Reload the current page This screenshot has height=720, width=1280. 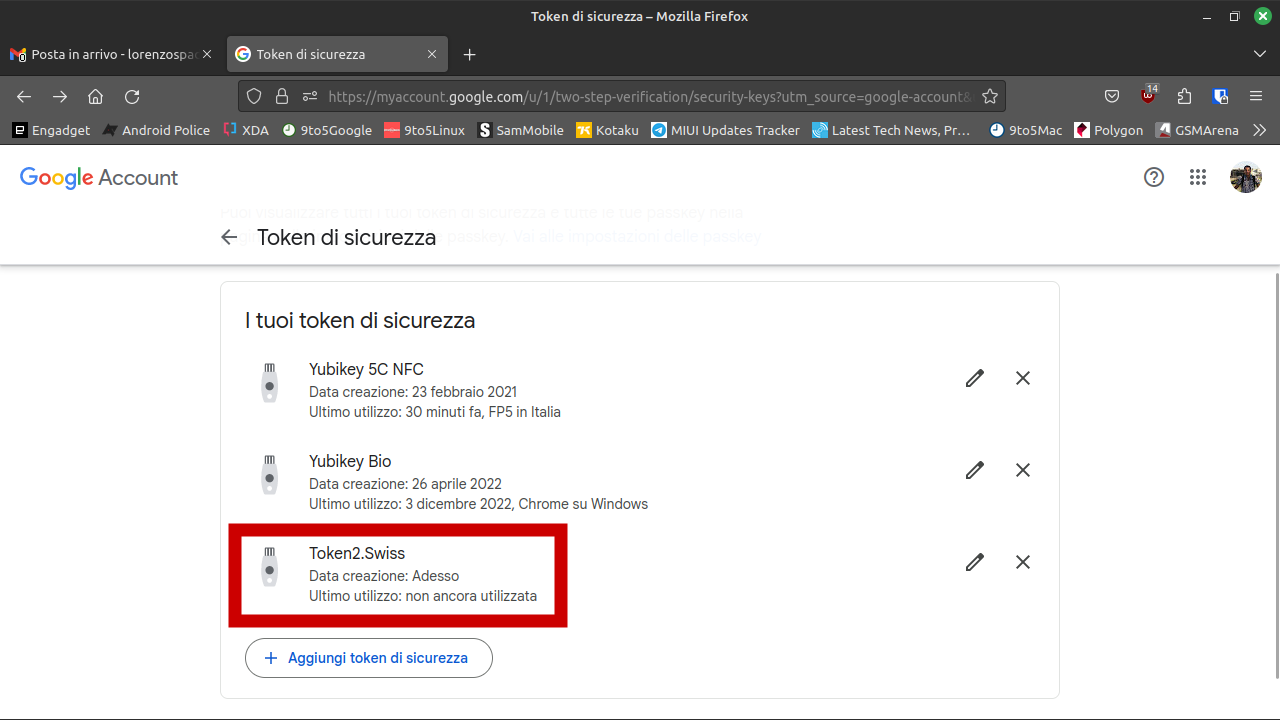[132, 96]
